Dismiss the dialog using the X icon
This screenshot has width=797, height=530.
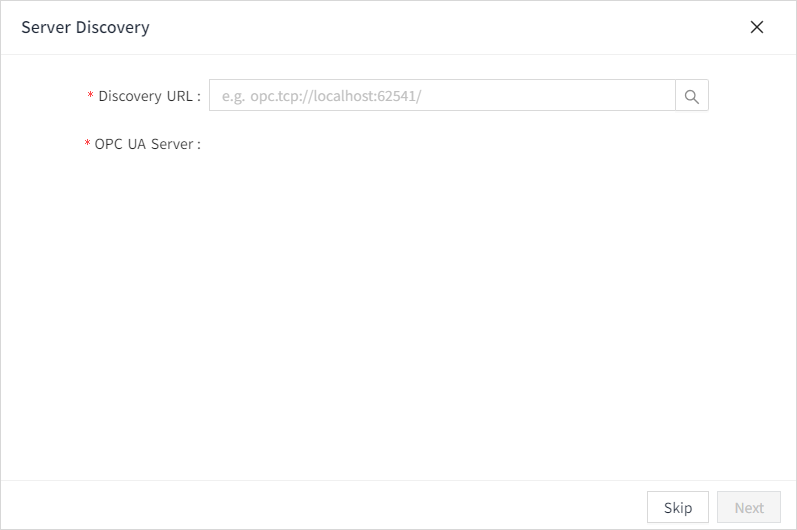click(x=757, y=27)
